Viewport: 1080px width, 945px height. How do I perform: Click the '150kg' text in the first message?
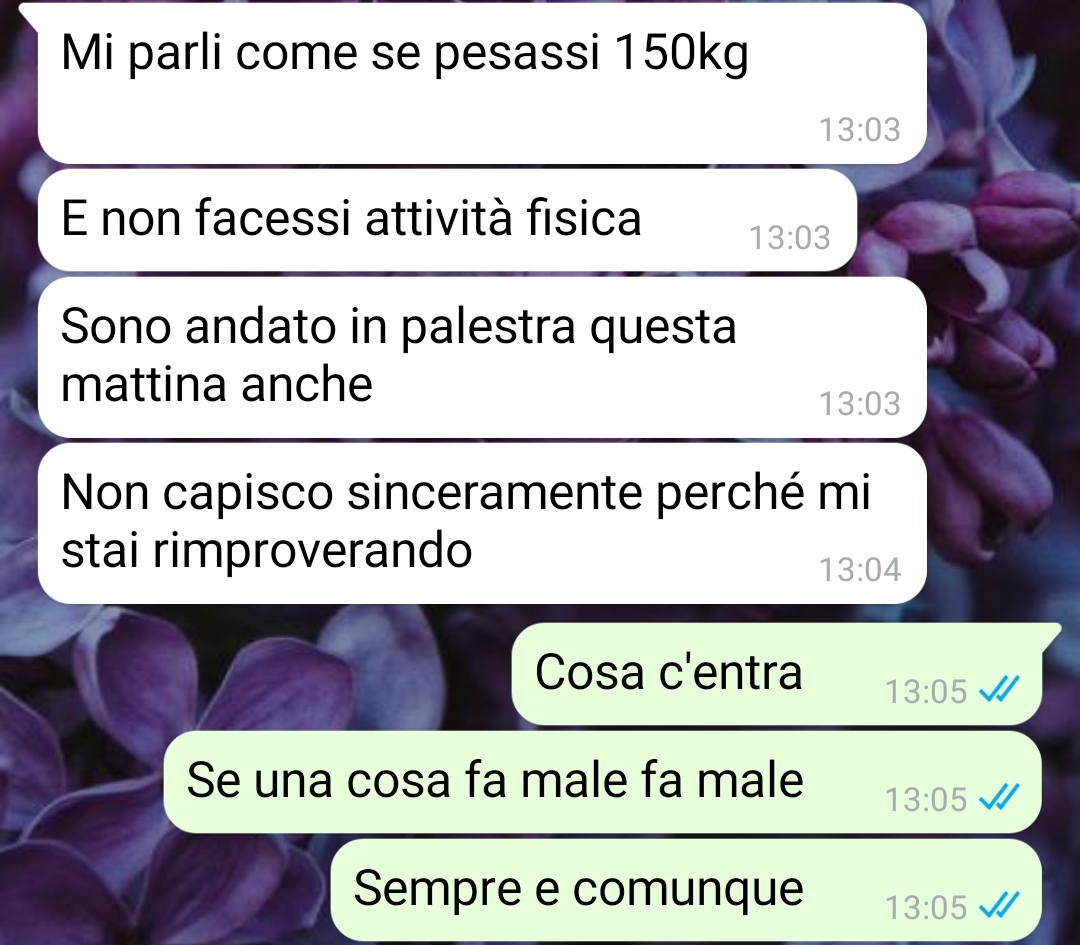(x=680, y=52)
